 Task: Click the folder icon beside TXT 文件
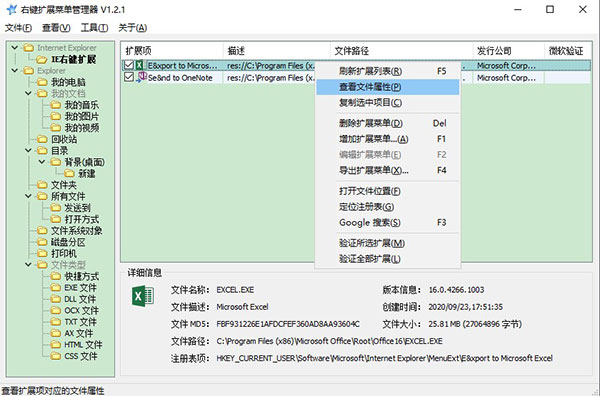(x=56, y=322)
